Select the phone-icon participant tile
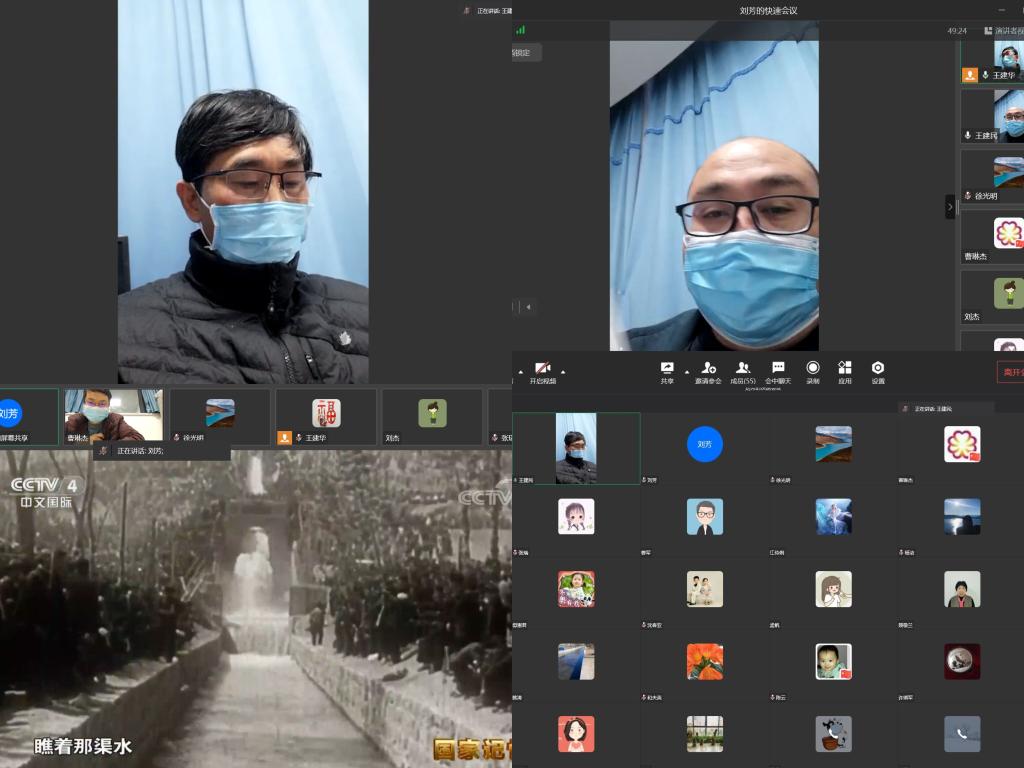The width and height of the screenshot is (1024, 768). pos(962,734)
